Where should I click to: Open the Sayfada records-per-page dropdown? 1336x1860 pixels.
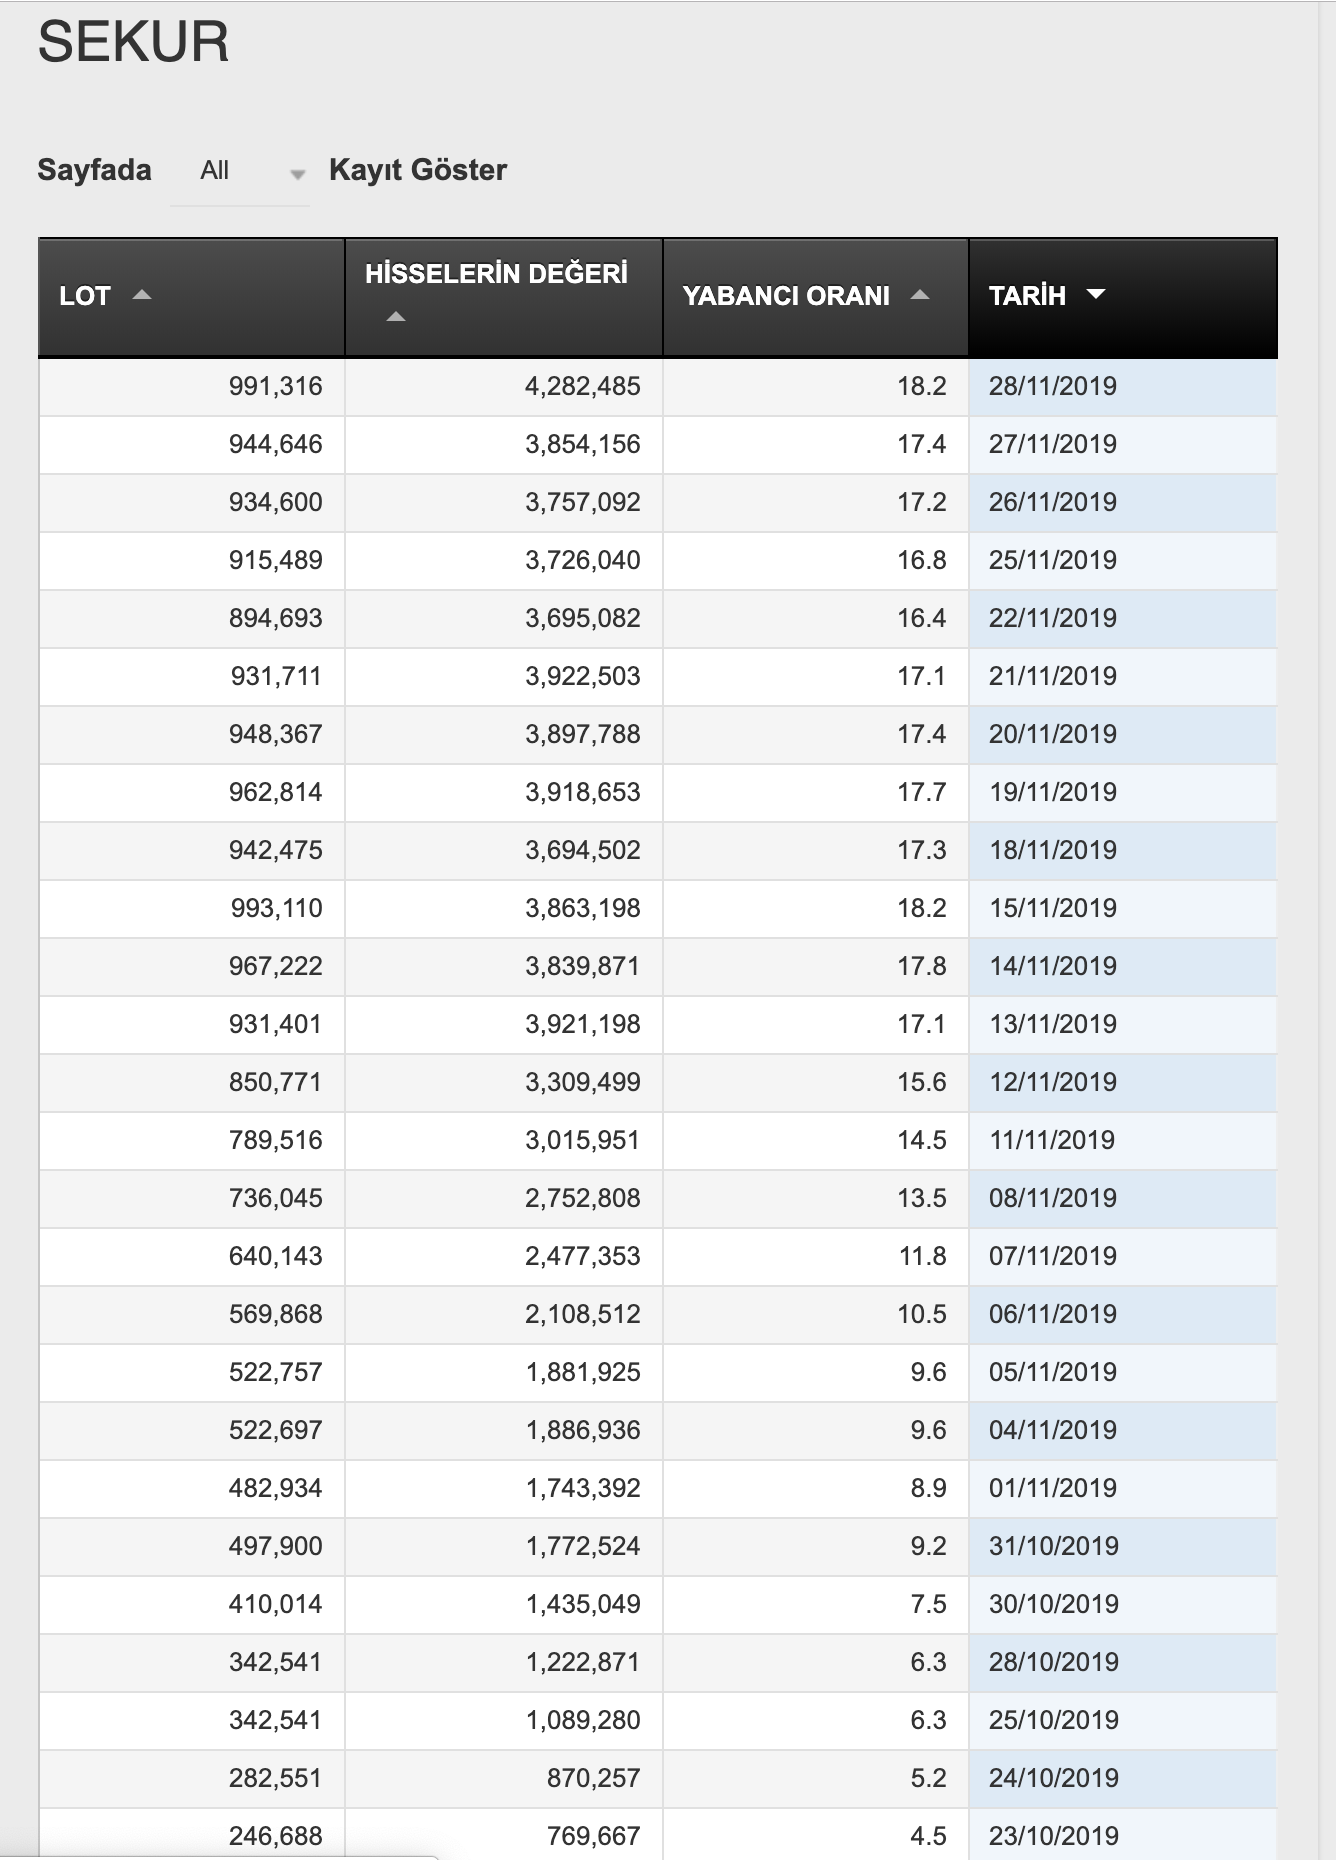point(240,171)
